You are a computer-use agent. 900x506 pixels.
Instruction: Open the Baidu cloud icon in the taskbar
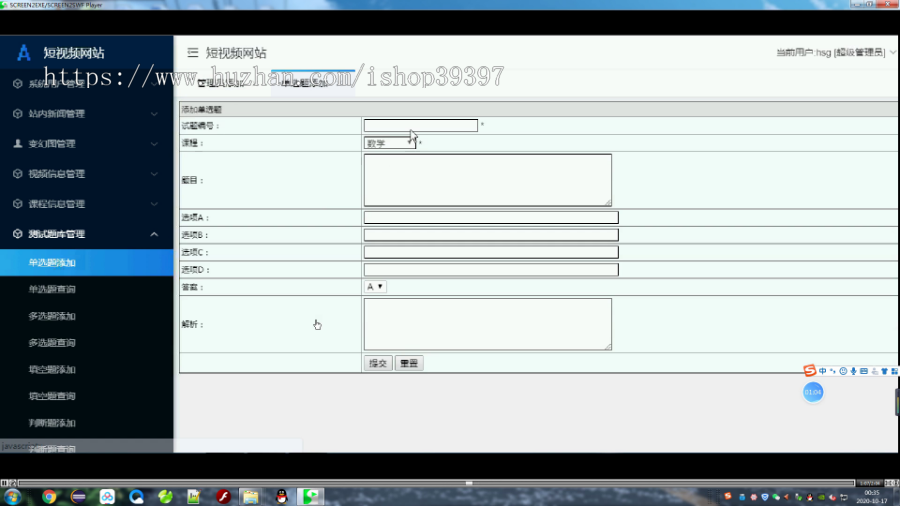107,497
